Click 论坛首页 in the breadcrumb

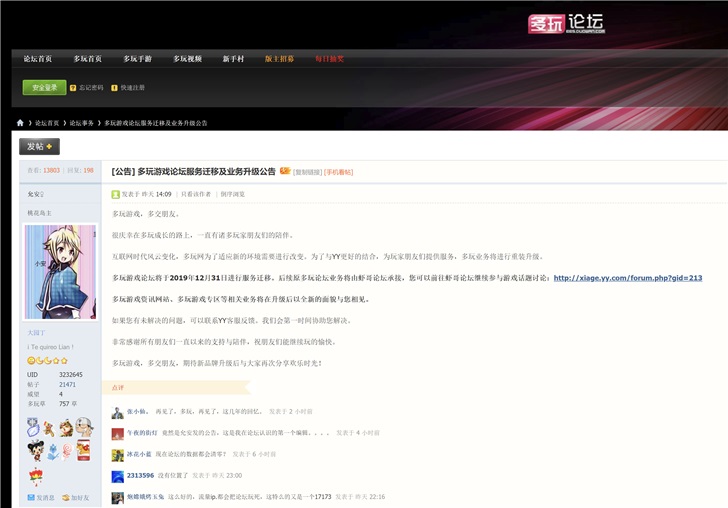[47, 123]
